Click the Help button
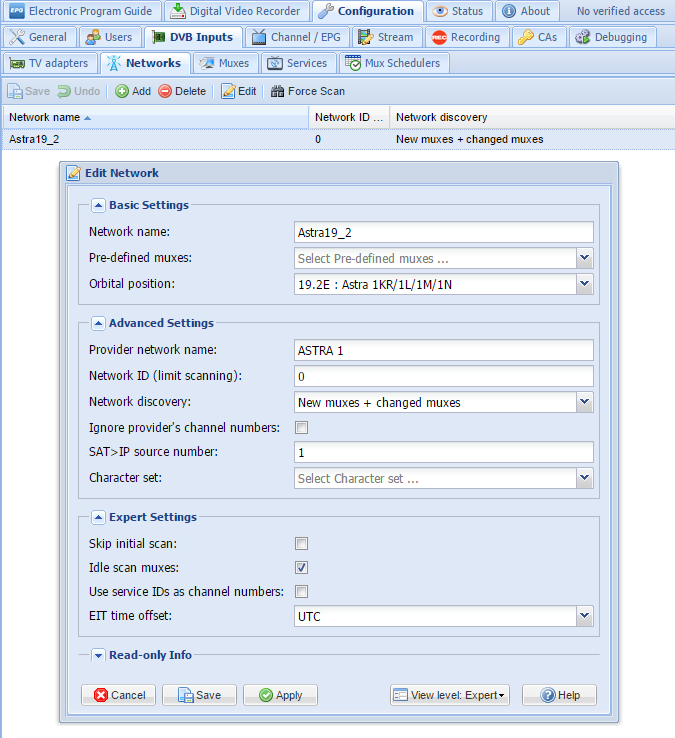This screenshot has height=738, width=675. (559, 695)
